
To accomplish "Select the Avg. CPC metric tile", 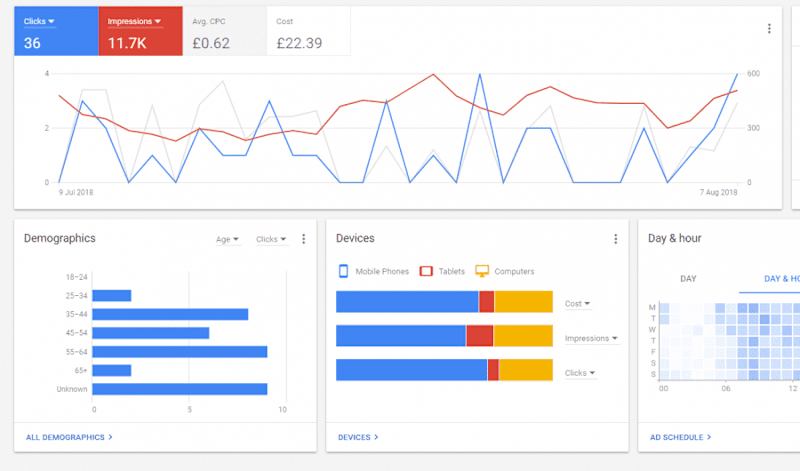I will pos(224,31).
